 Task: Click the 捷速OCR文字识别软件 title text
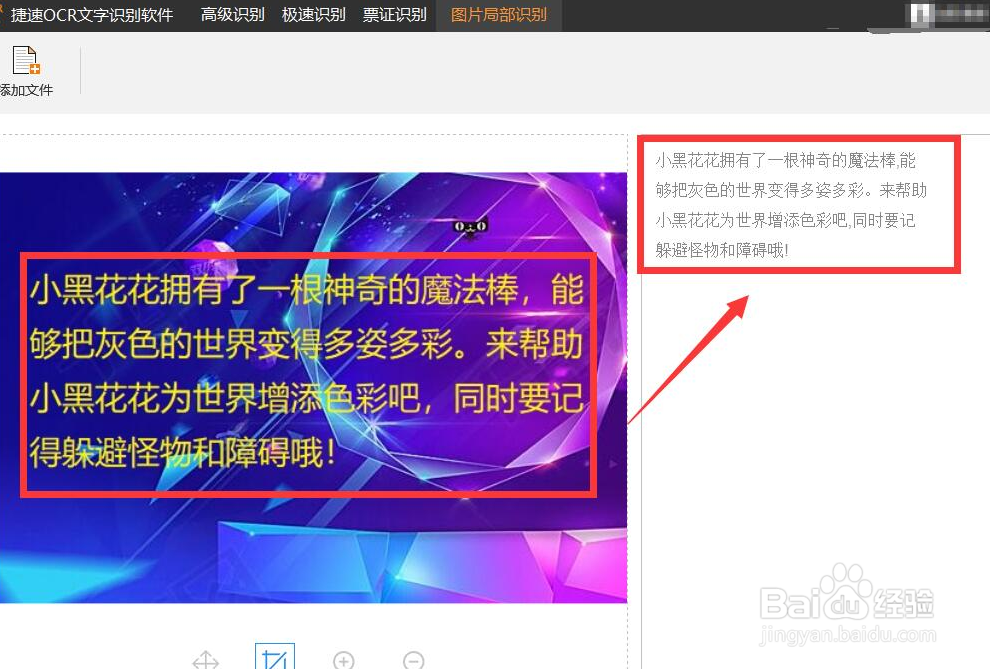pyautogui.click(x=94, y=15)
